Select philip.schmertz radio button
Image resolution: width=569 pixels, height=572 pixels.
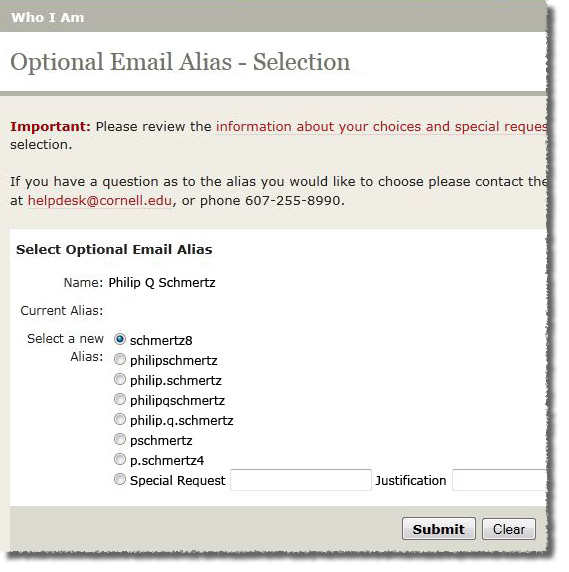point(120,379)
